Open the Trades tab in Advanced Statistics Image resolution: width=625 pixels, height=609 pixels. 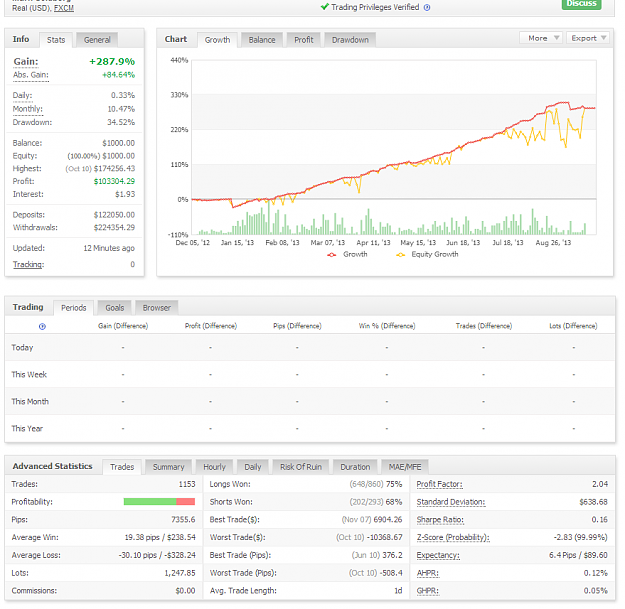[122, 467]
